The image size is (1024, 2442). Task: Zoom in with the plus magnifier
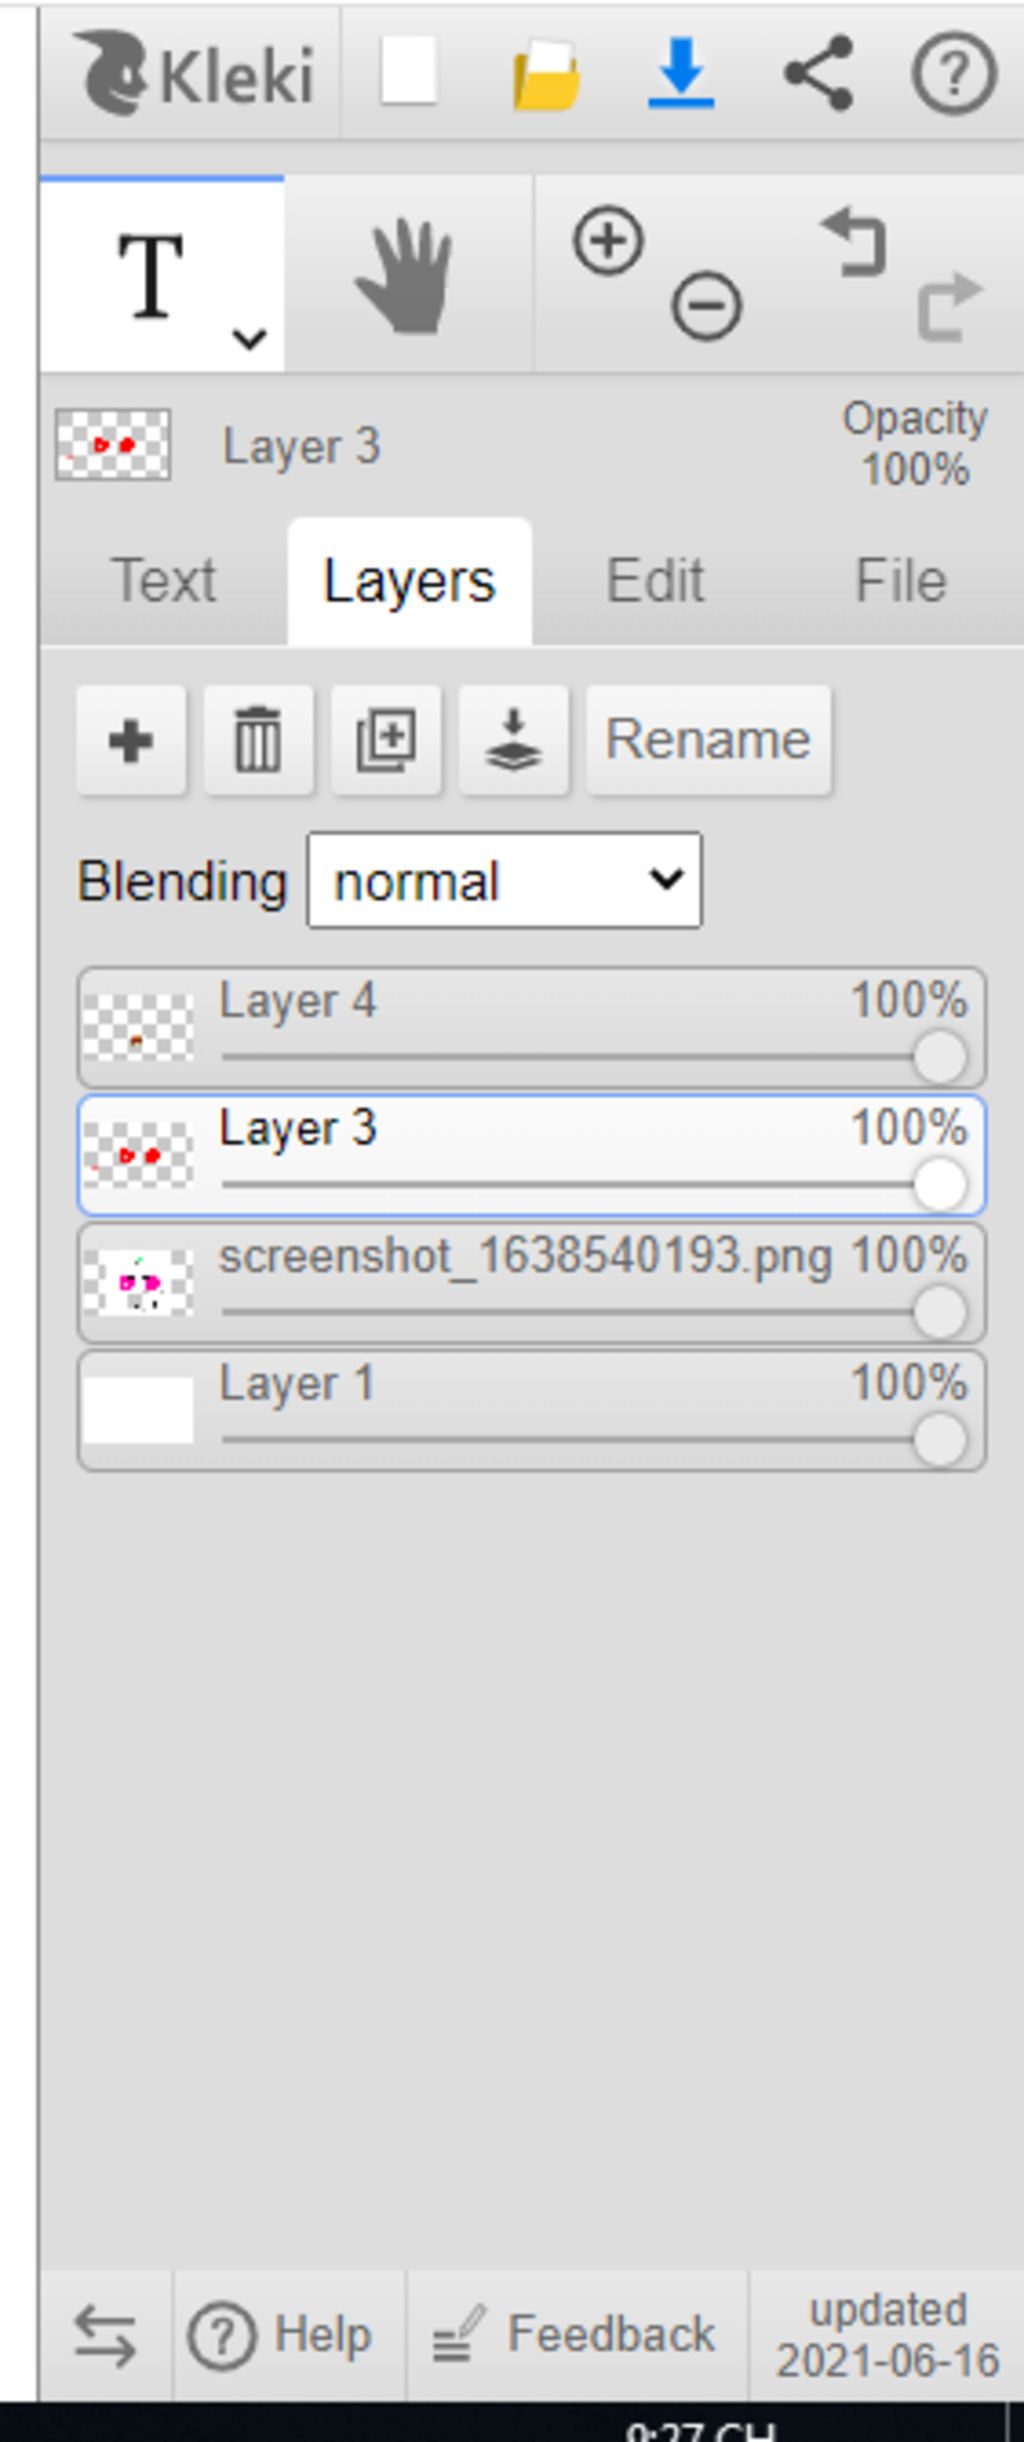608,241
